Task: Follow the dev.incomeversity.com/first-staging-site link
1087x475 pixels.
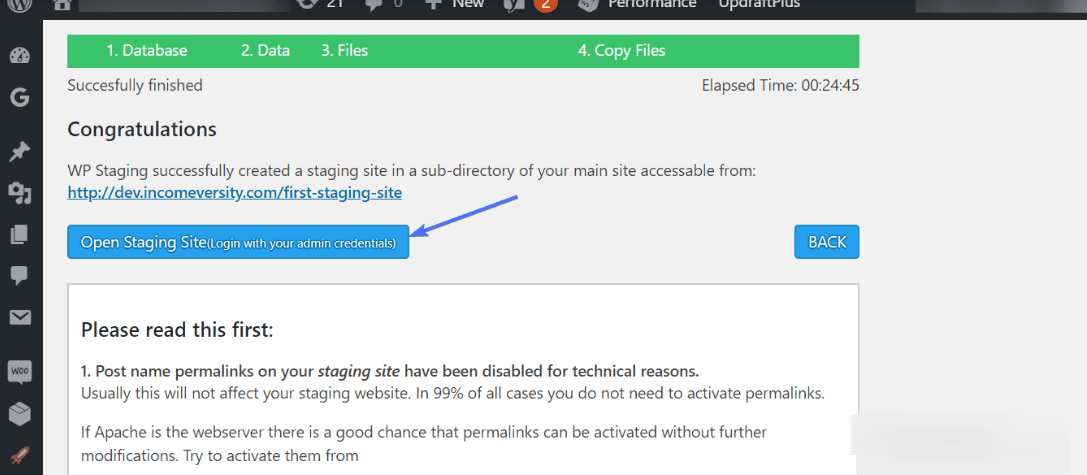Action: coord(234,193)
